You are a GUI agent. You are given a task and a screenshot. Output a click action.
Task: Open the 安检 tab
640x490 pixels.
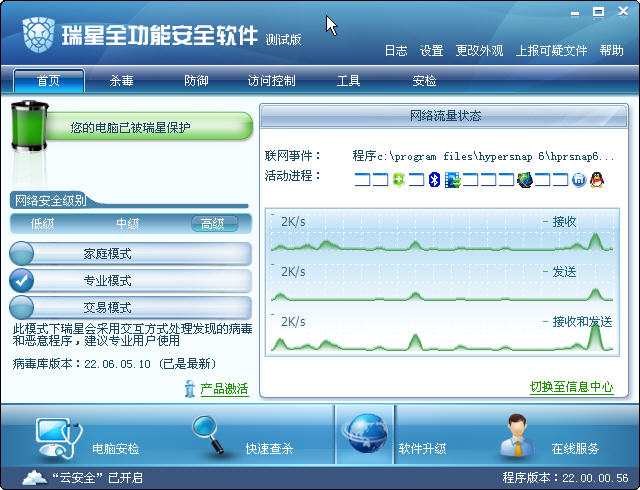424,80
